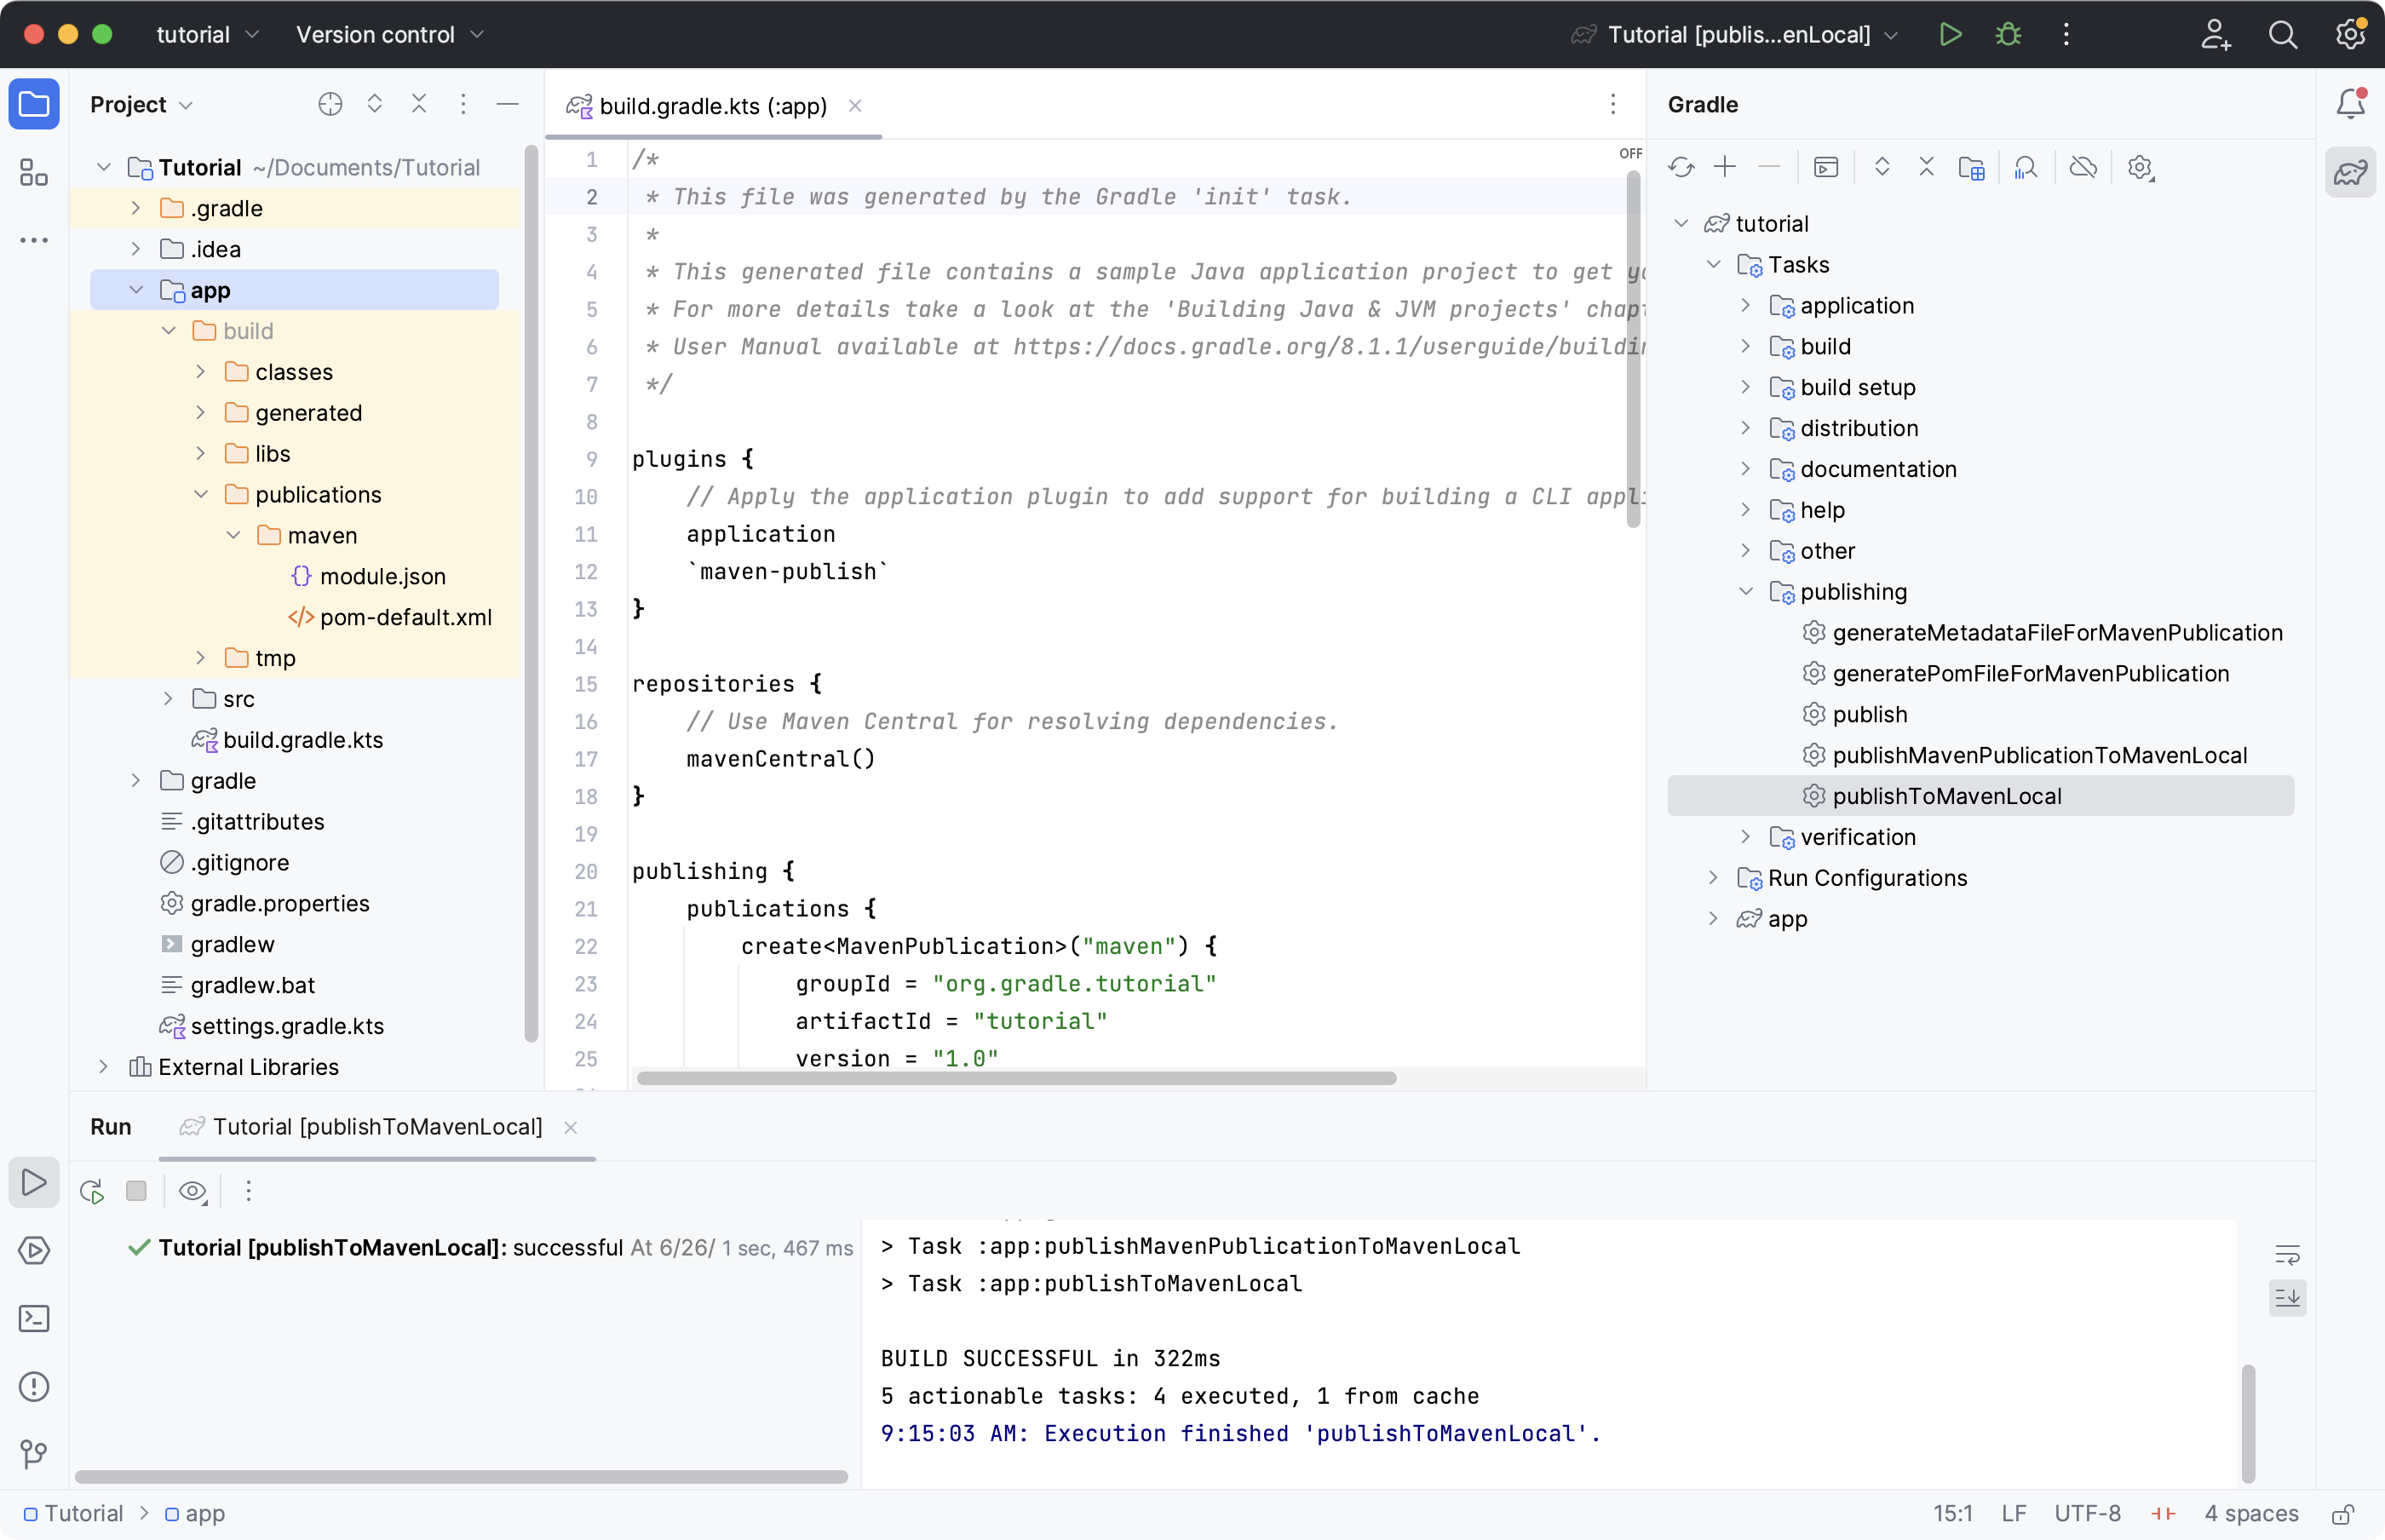Open Gradle tool window from right stripe

coord(2350,172)
